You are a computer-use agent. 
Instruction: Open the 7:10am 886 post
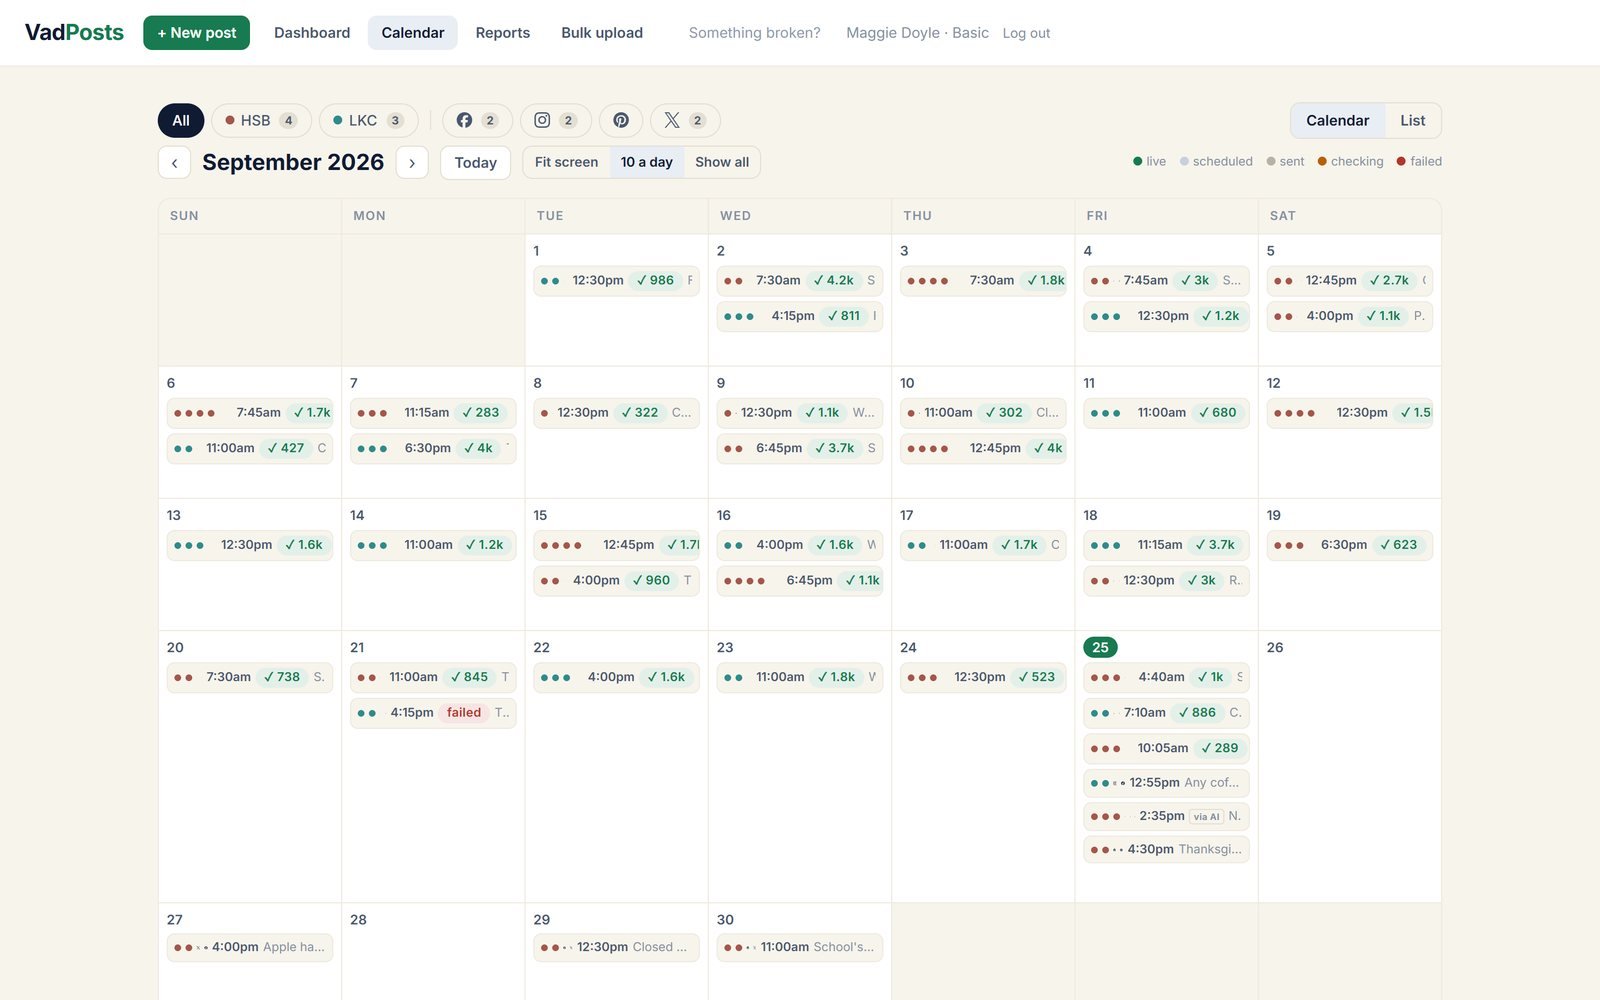click(1166, 712)
